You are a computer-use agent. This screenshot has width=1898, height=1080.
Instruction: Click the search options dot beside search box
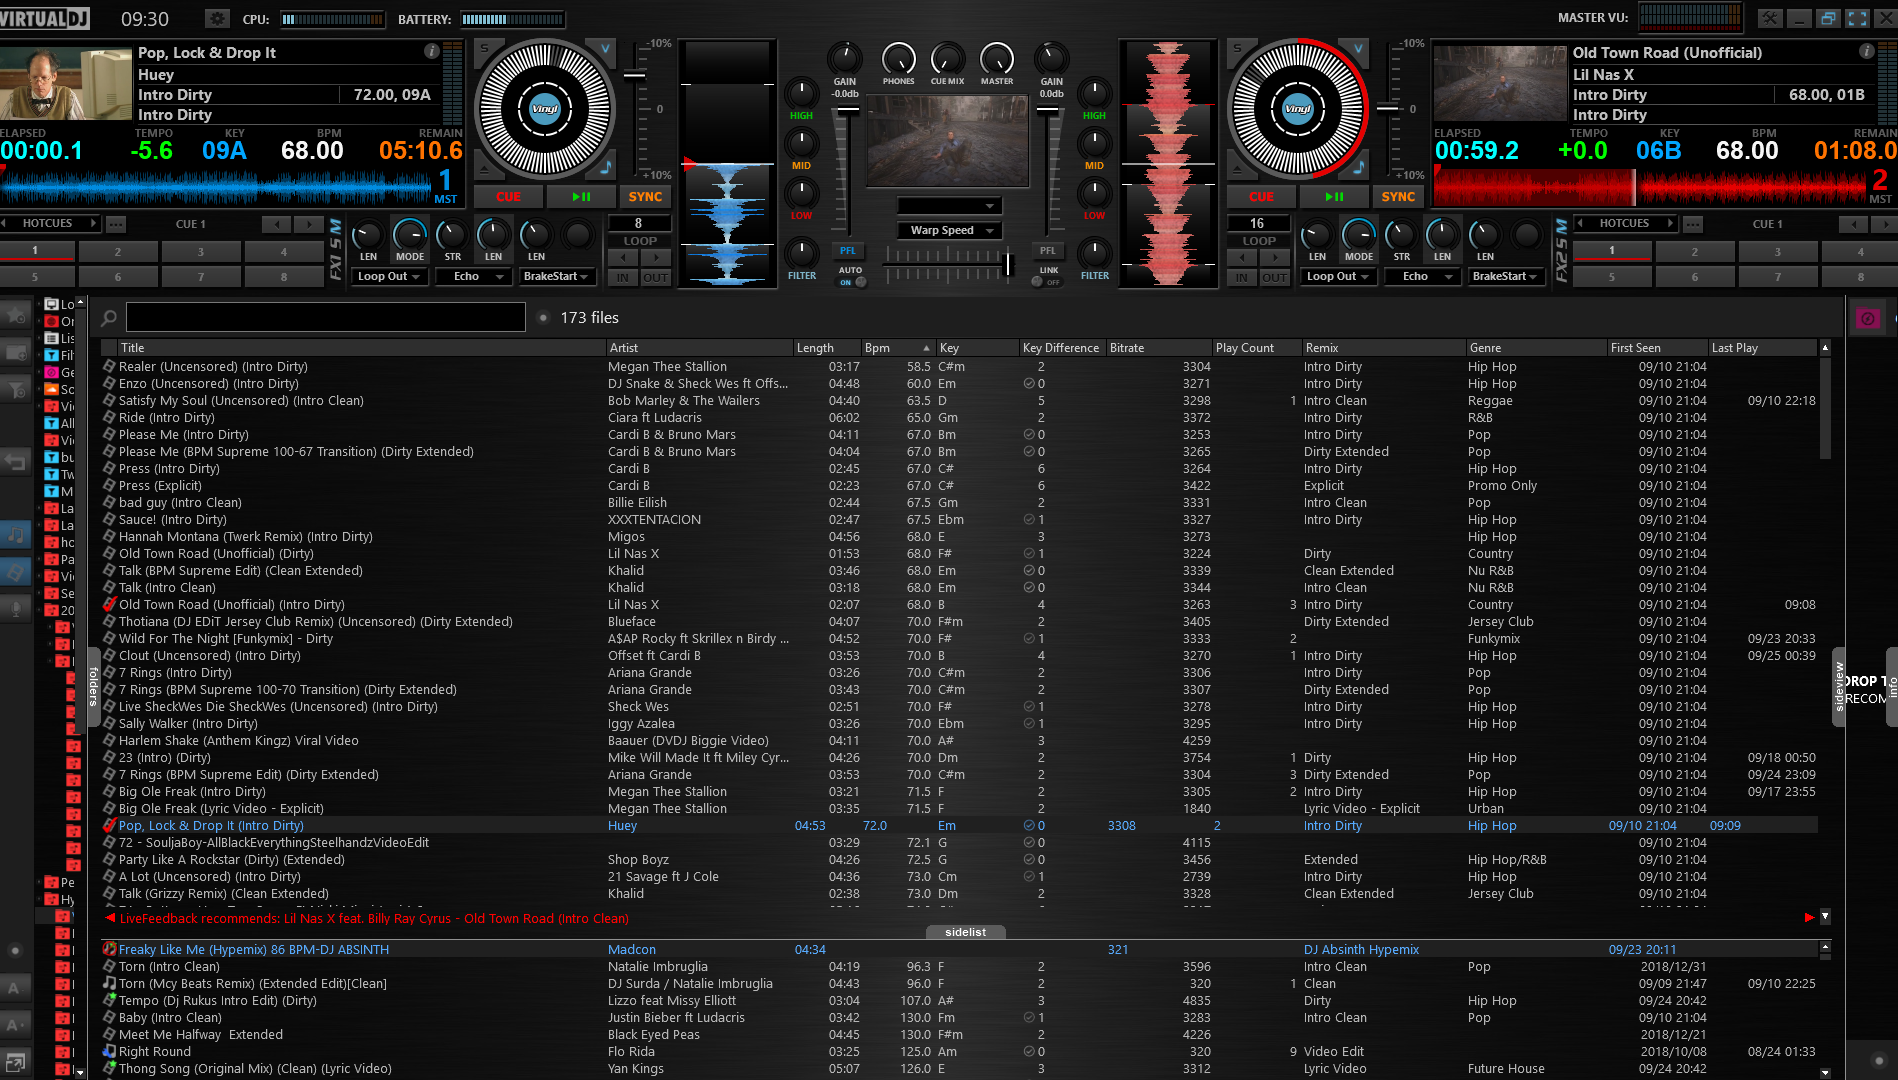(543, 318)
